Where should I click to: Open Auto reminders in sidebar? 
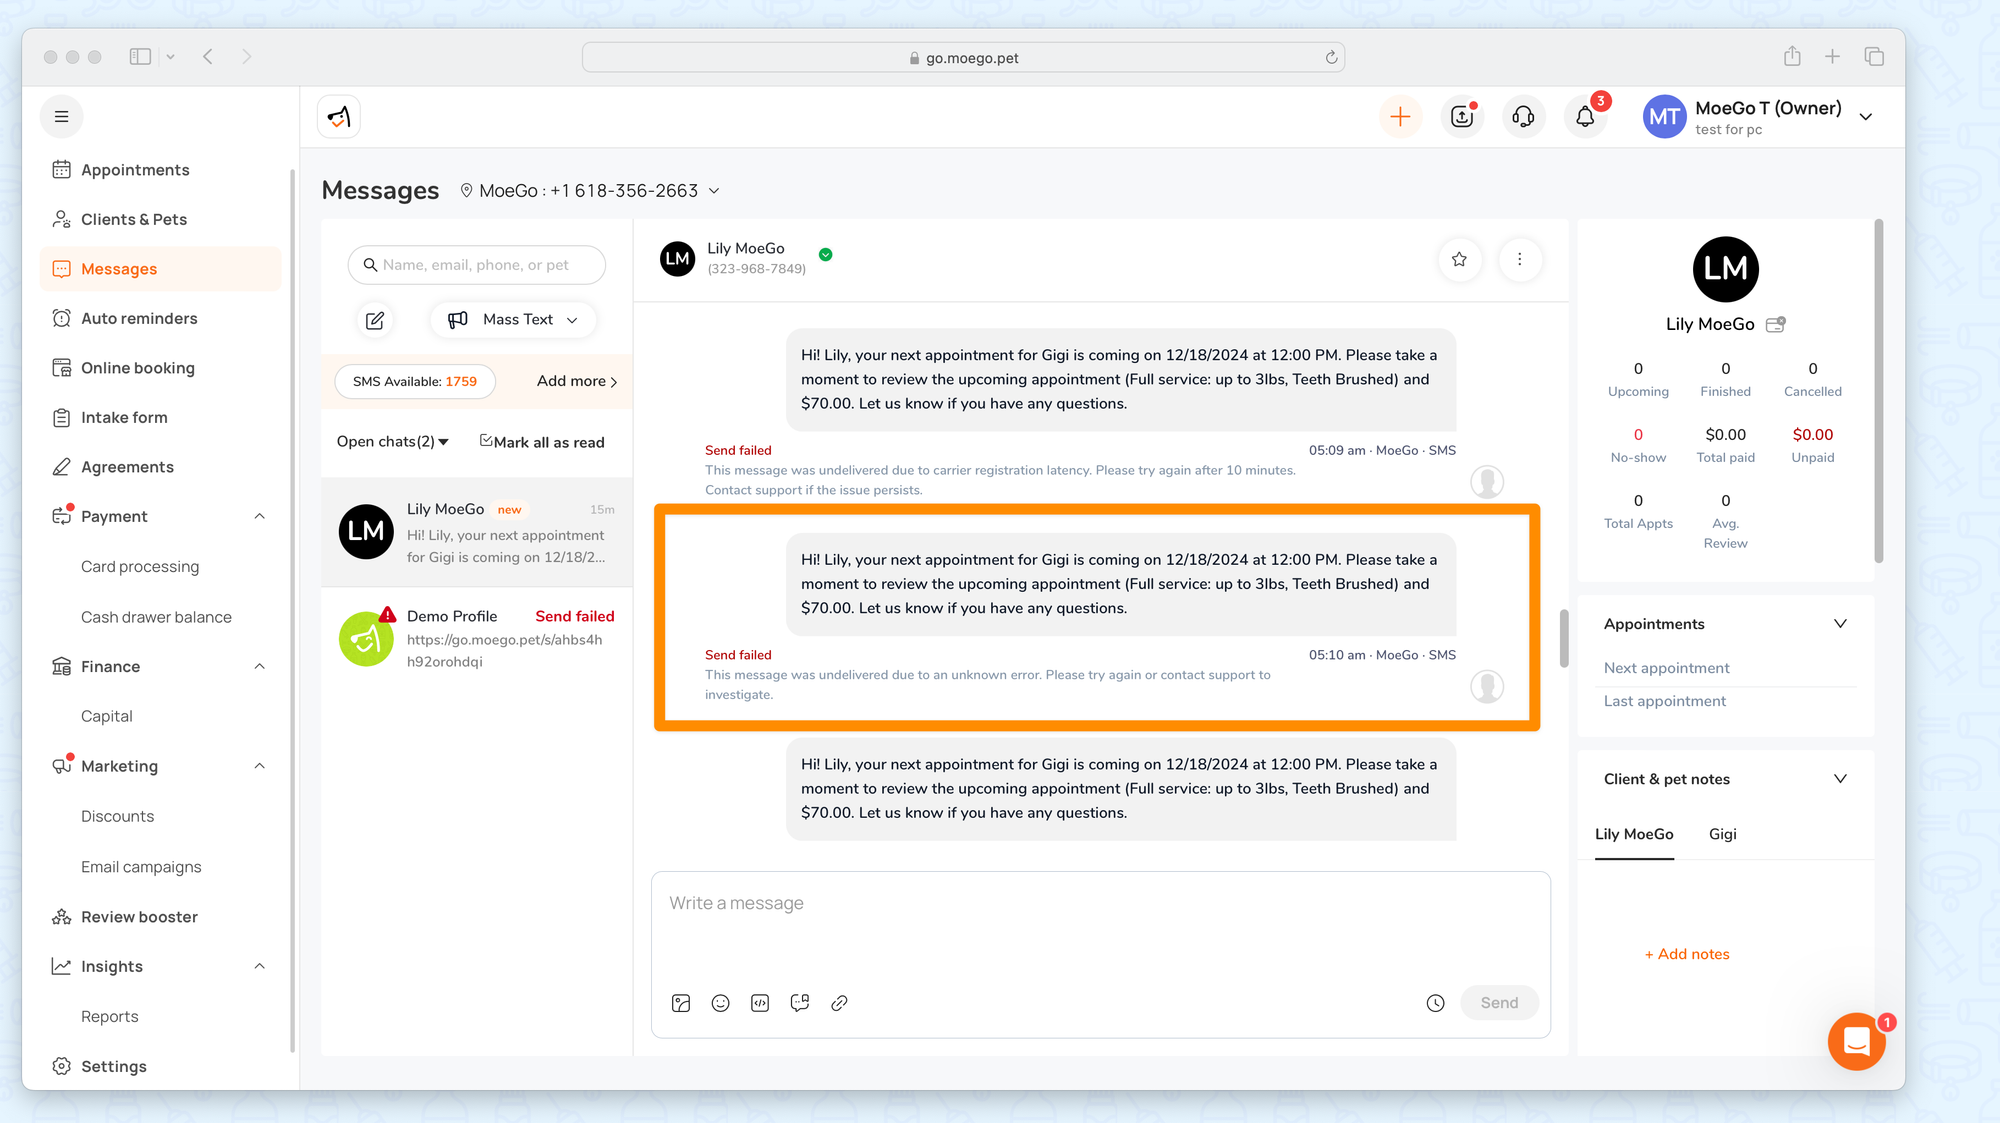click(139, 318)
